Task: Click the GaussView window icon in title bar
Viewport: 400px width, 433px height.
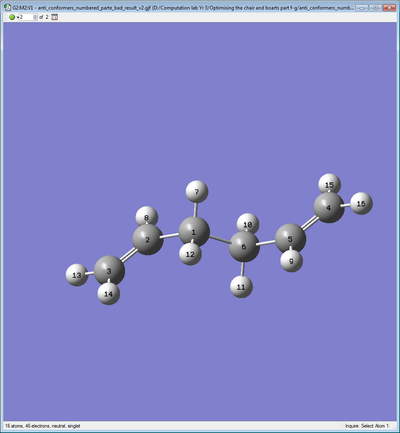Action: point(7,7)
